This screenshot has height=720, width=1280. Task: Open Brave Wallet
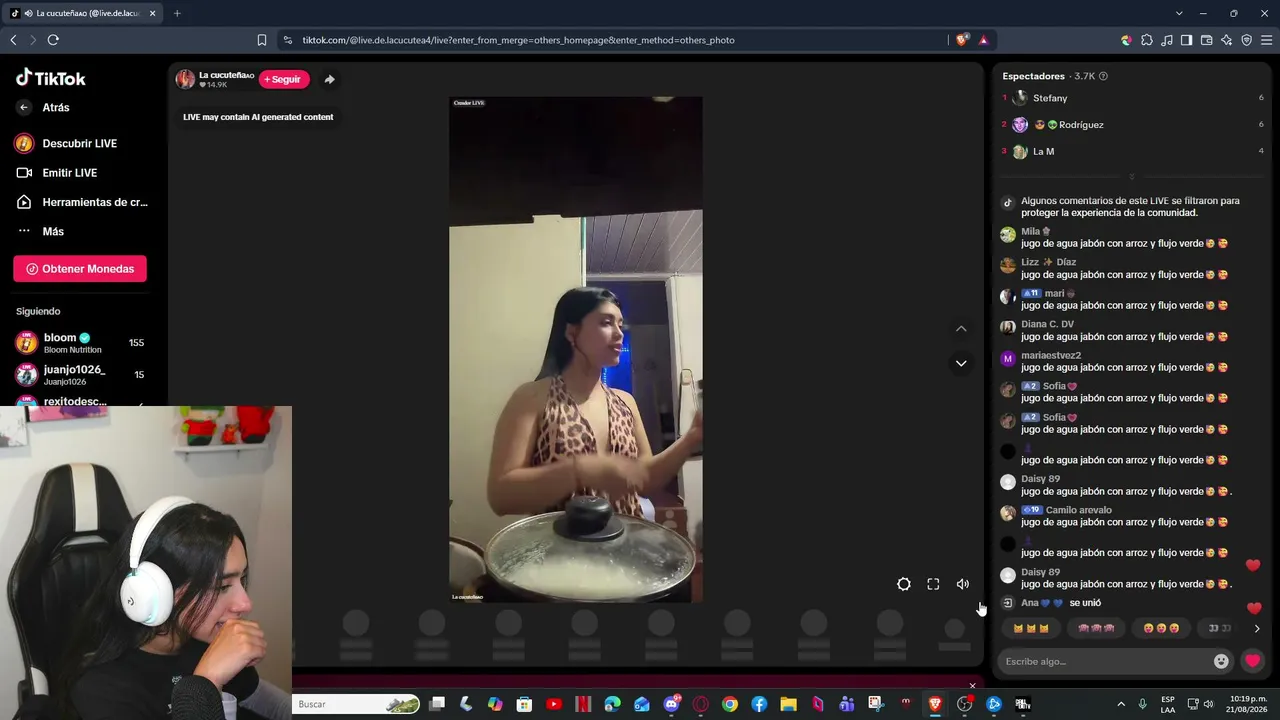point(1207,40)
